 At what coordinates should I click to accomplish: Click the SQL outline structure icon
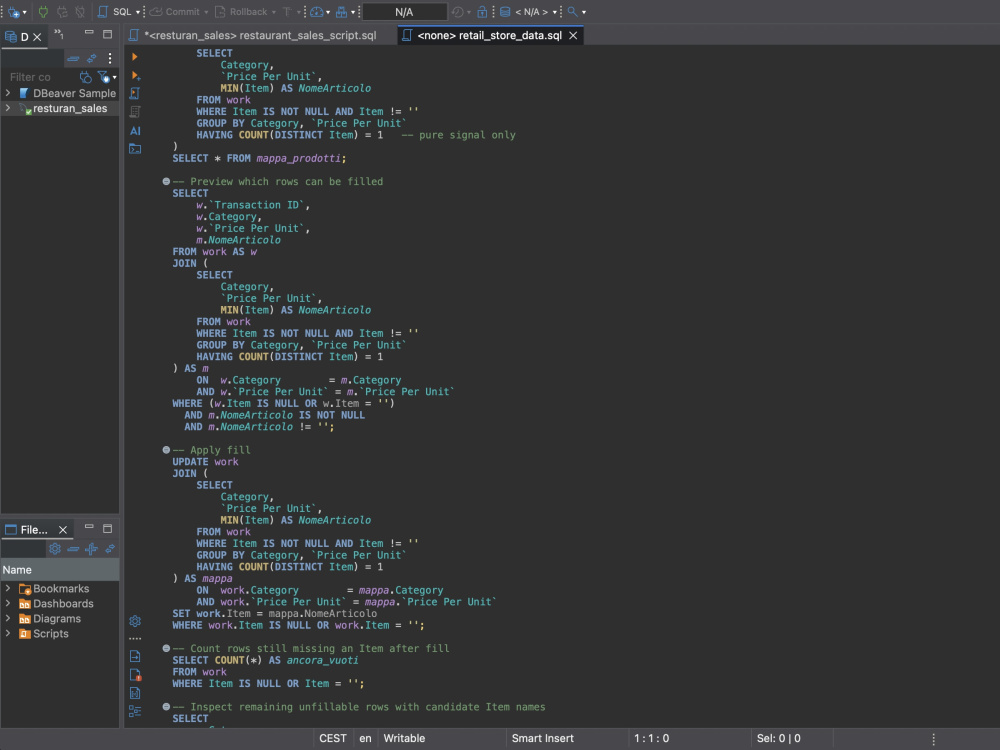coord(135,711)
